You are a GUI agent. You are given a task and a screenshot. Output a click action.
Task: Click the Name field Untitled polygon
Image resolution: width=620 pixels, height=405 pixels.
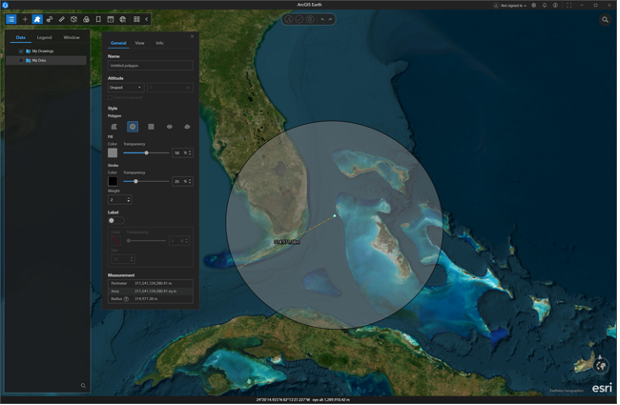pos(151,66)
